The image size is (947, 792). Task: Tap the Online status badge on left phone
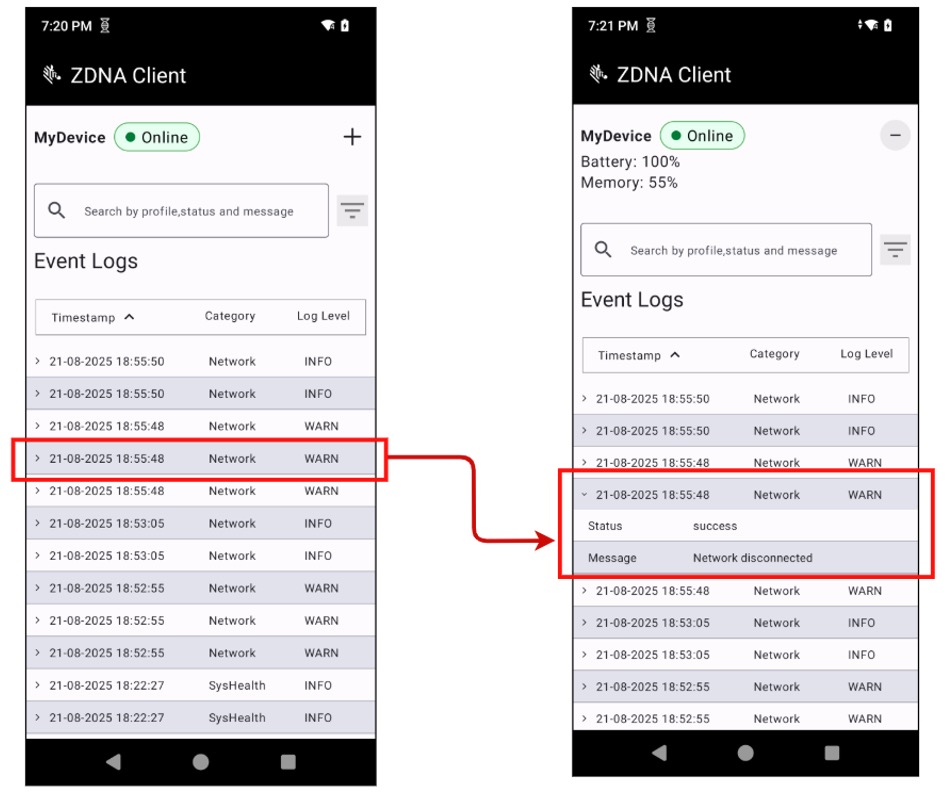pos(157,138)
